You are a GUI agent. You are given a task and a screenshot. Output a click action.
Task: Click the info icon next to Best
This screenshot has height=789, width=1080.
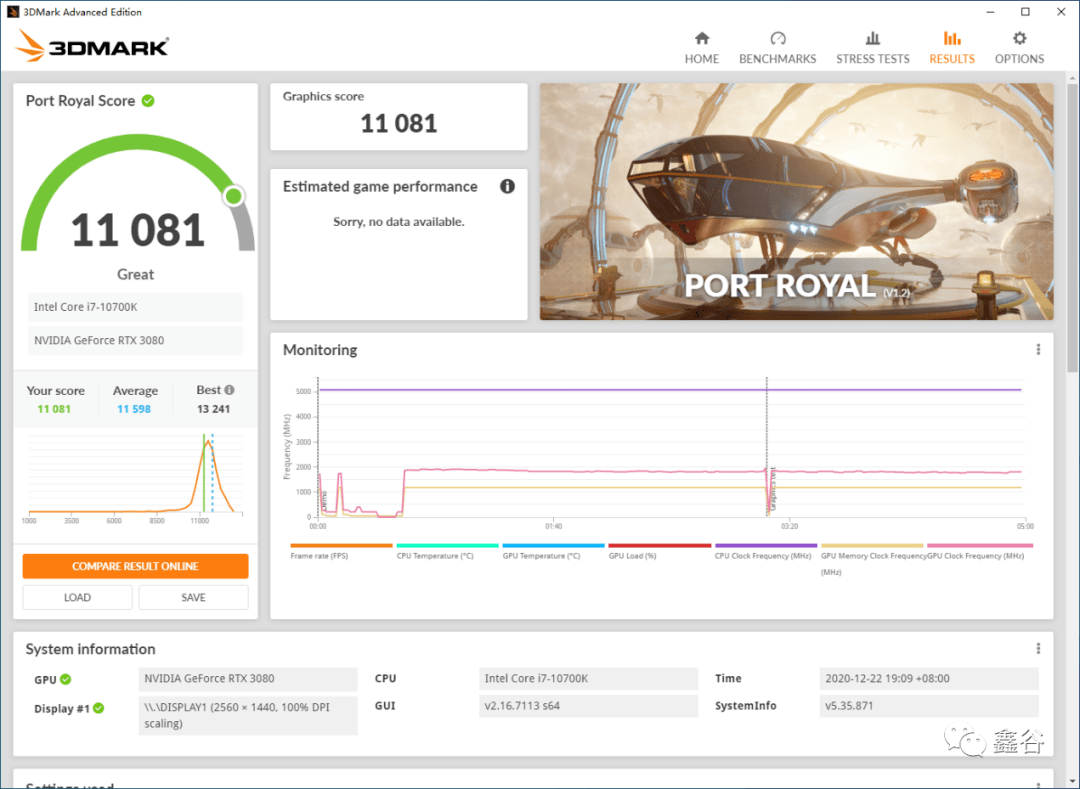point(229,390)
